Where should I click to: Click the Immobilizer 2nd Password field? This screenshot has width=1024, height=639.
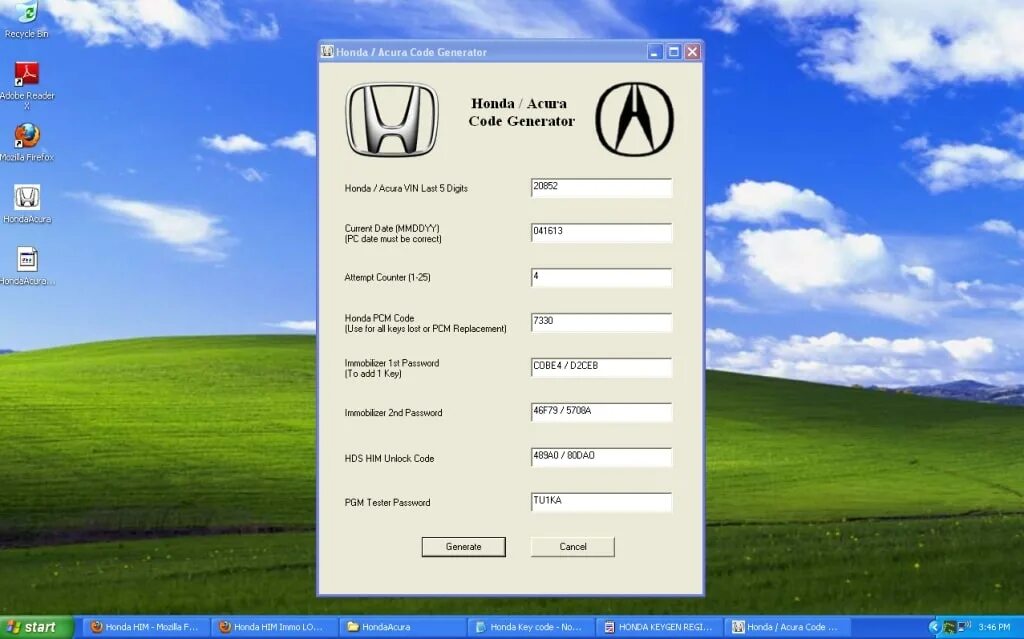601,412
